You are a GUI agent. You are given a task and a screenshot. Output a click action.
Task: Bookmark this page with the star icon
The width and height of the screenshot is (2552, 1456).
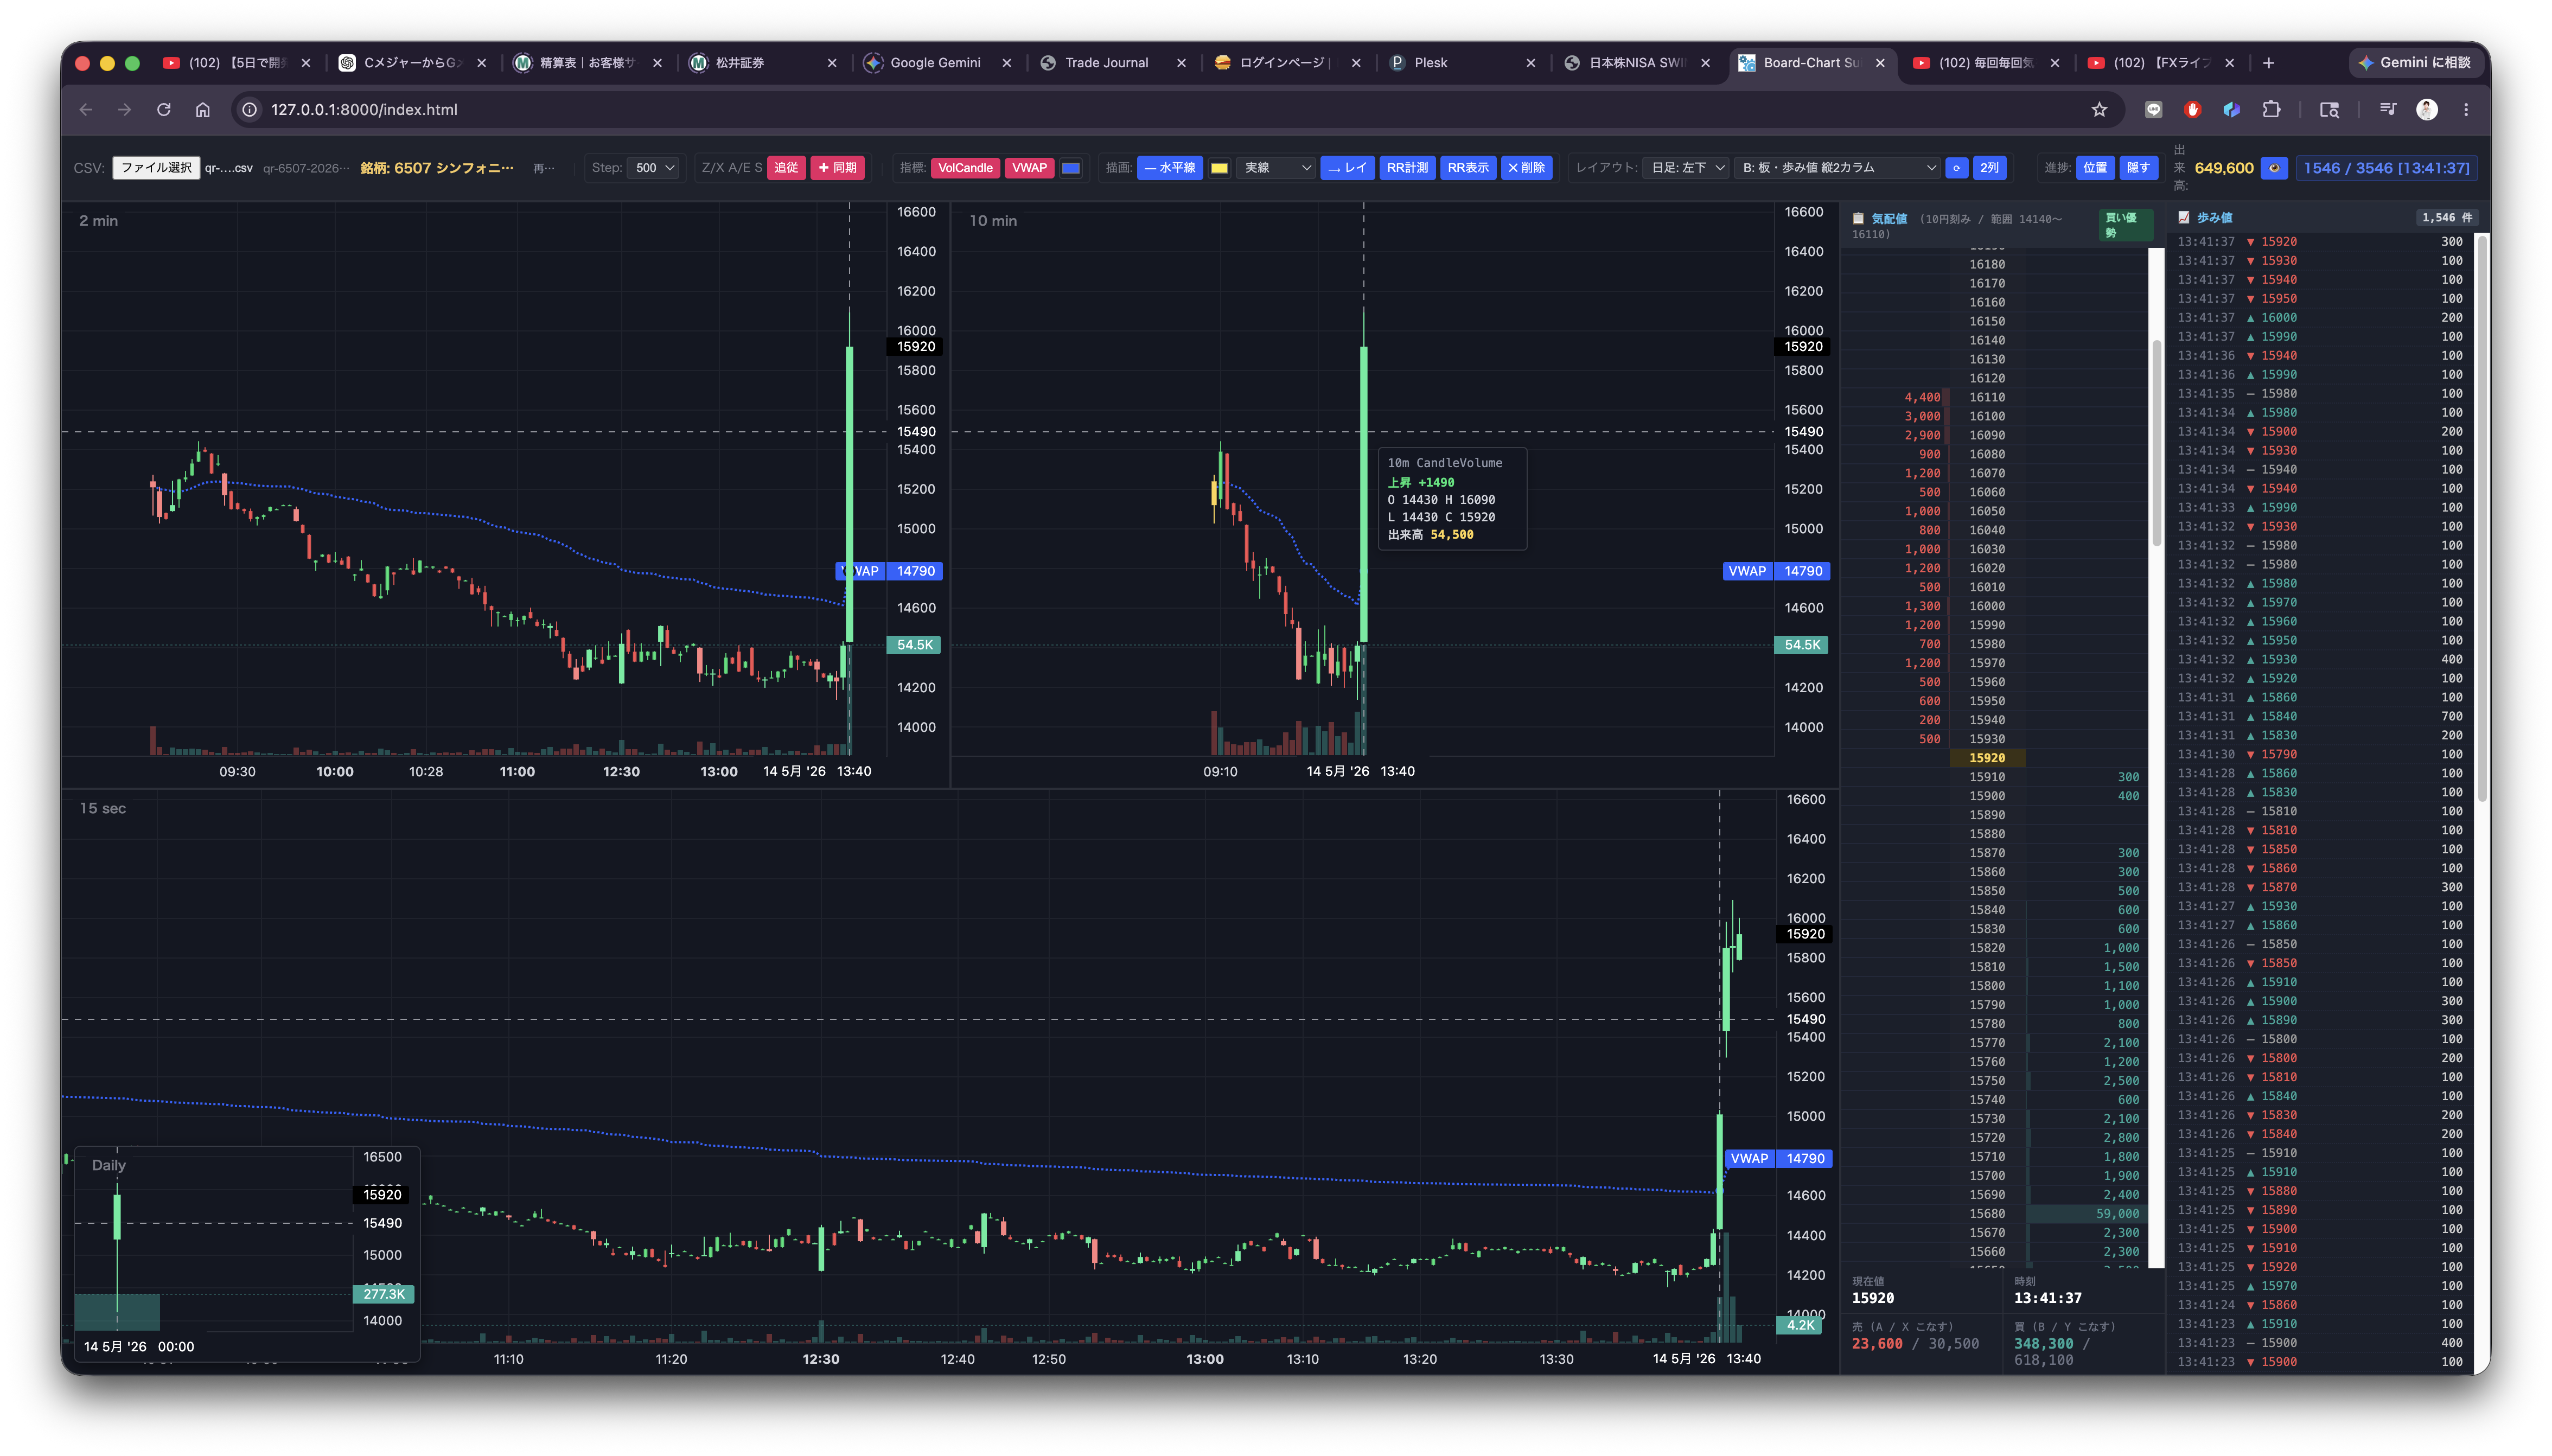click(2099, 110)
